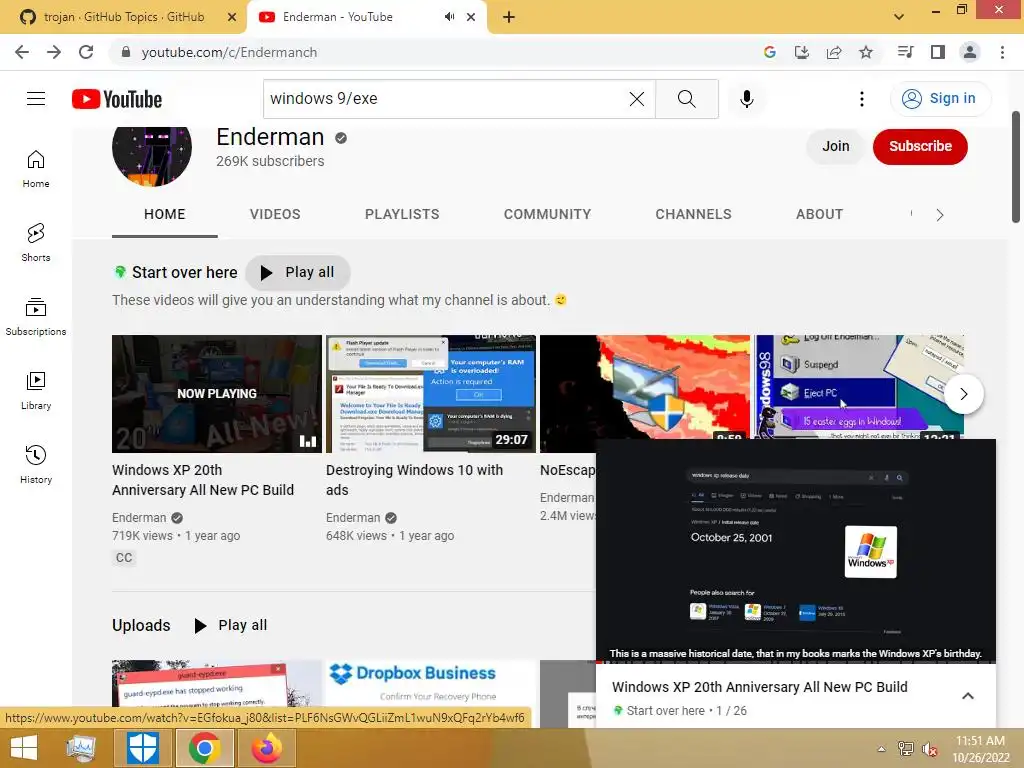Switch to the HOME channel tab
Screen dimensions: 1024x768
pos(165,214)
